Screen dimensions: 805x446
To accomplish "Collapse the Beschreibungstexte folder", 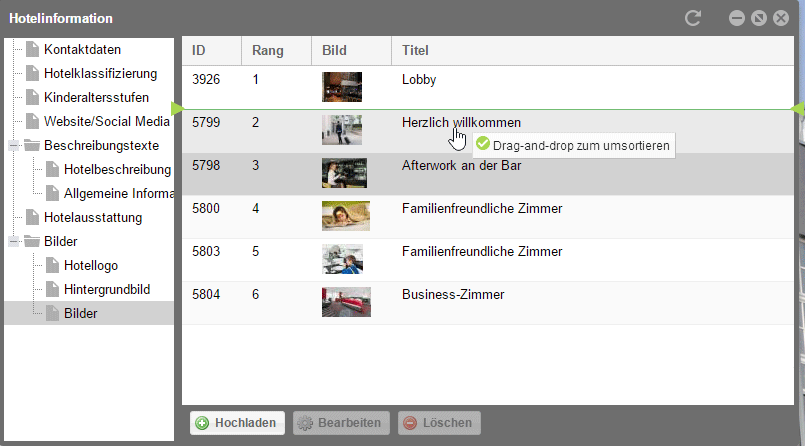I will coord(14,146).
